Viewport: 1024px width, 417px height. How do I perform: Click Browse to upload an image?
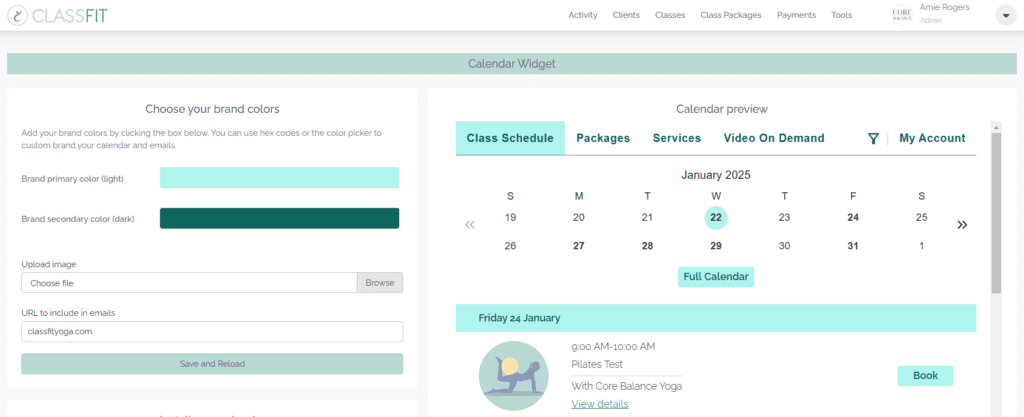[380, 283]
